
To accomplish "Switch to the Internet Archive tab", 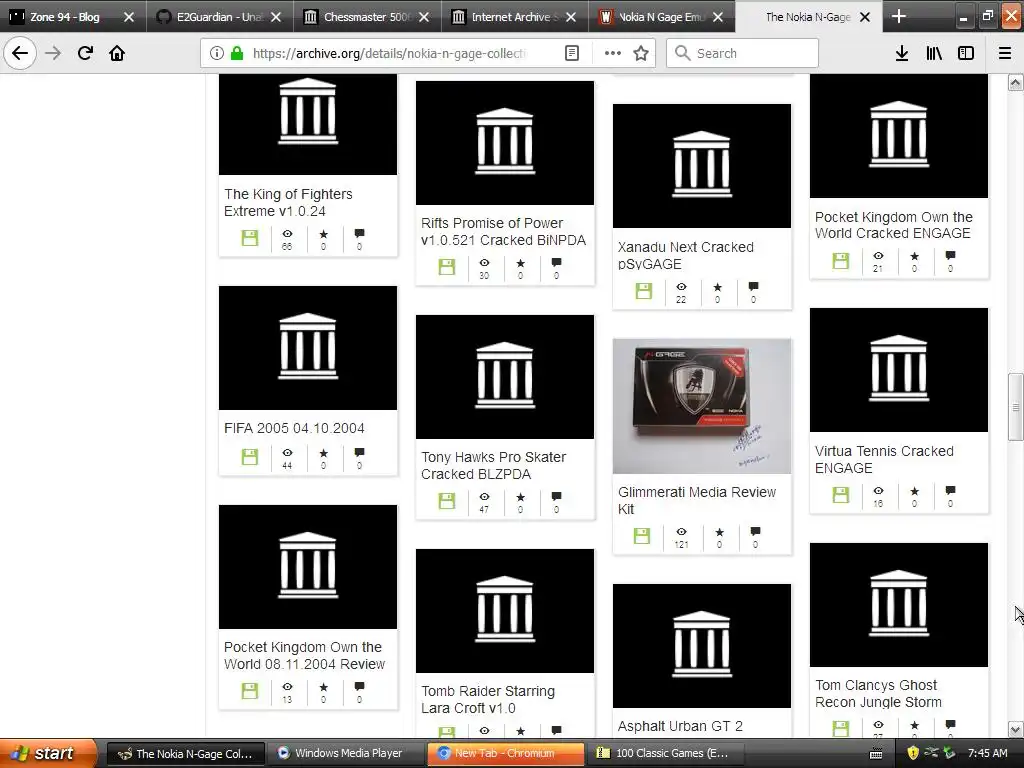I will (x=514, y=17).
